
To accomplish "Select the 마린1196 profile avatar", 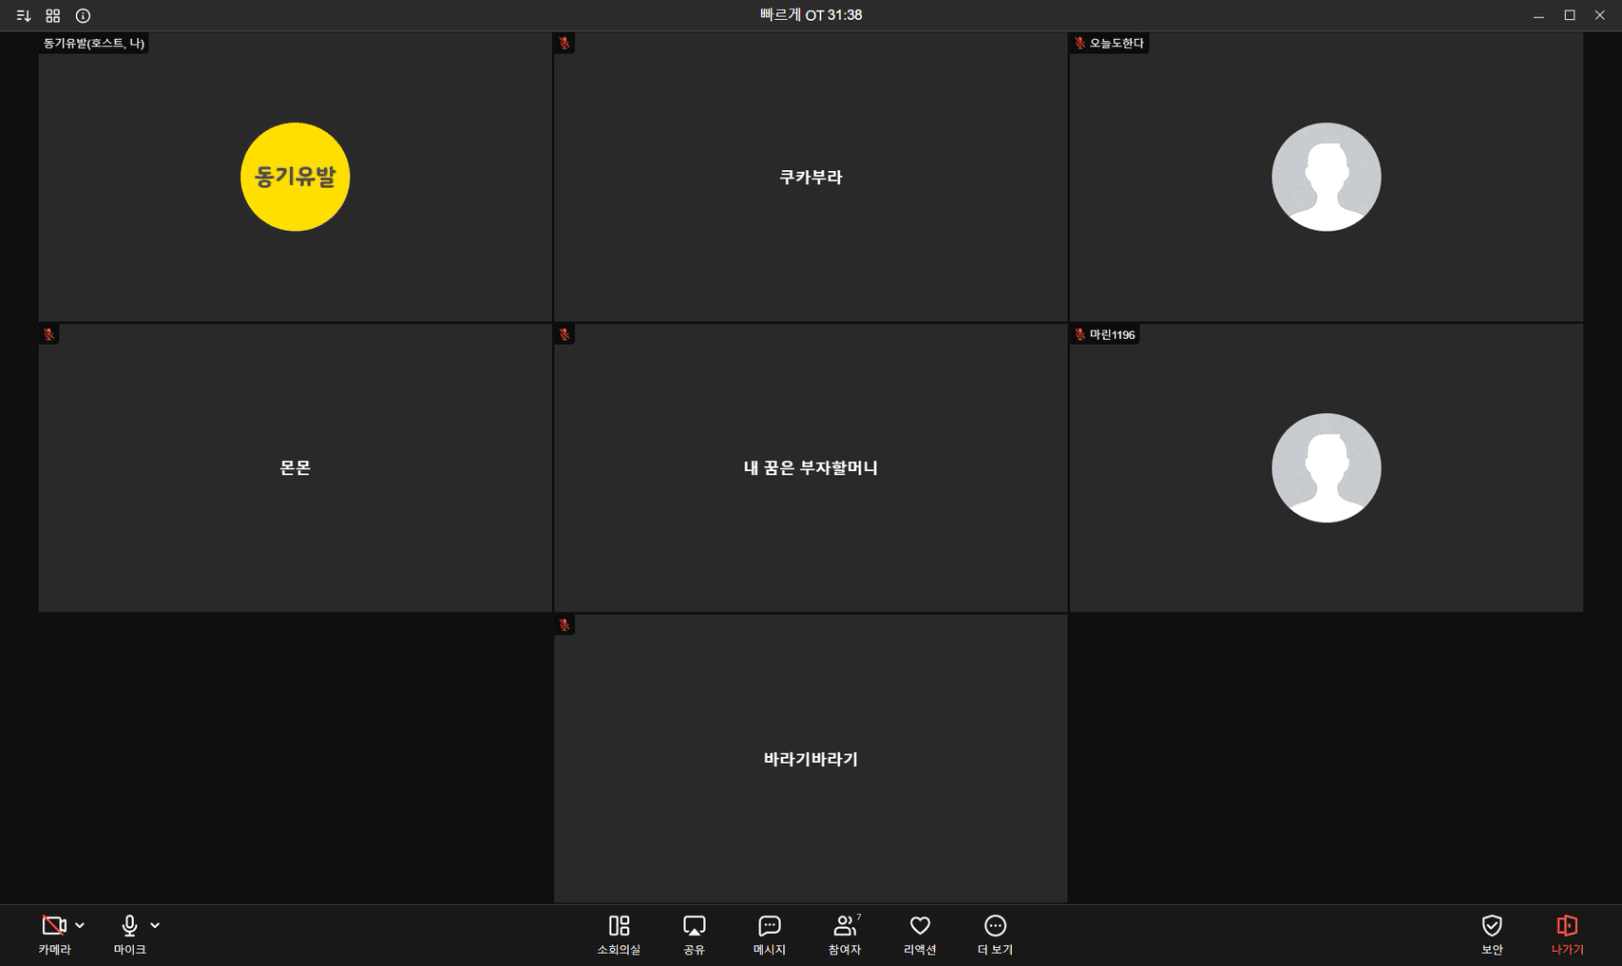I will coord(1326,468).
